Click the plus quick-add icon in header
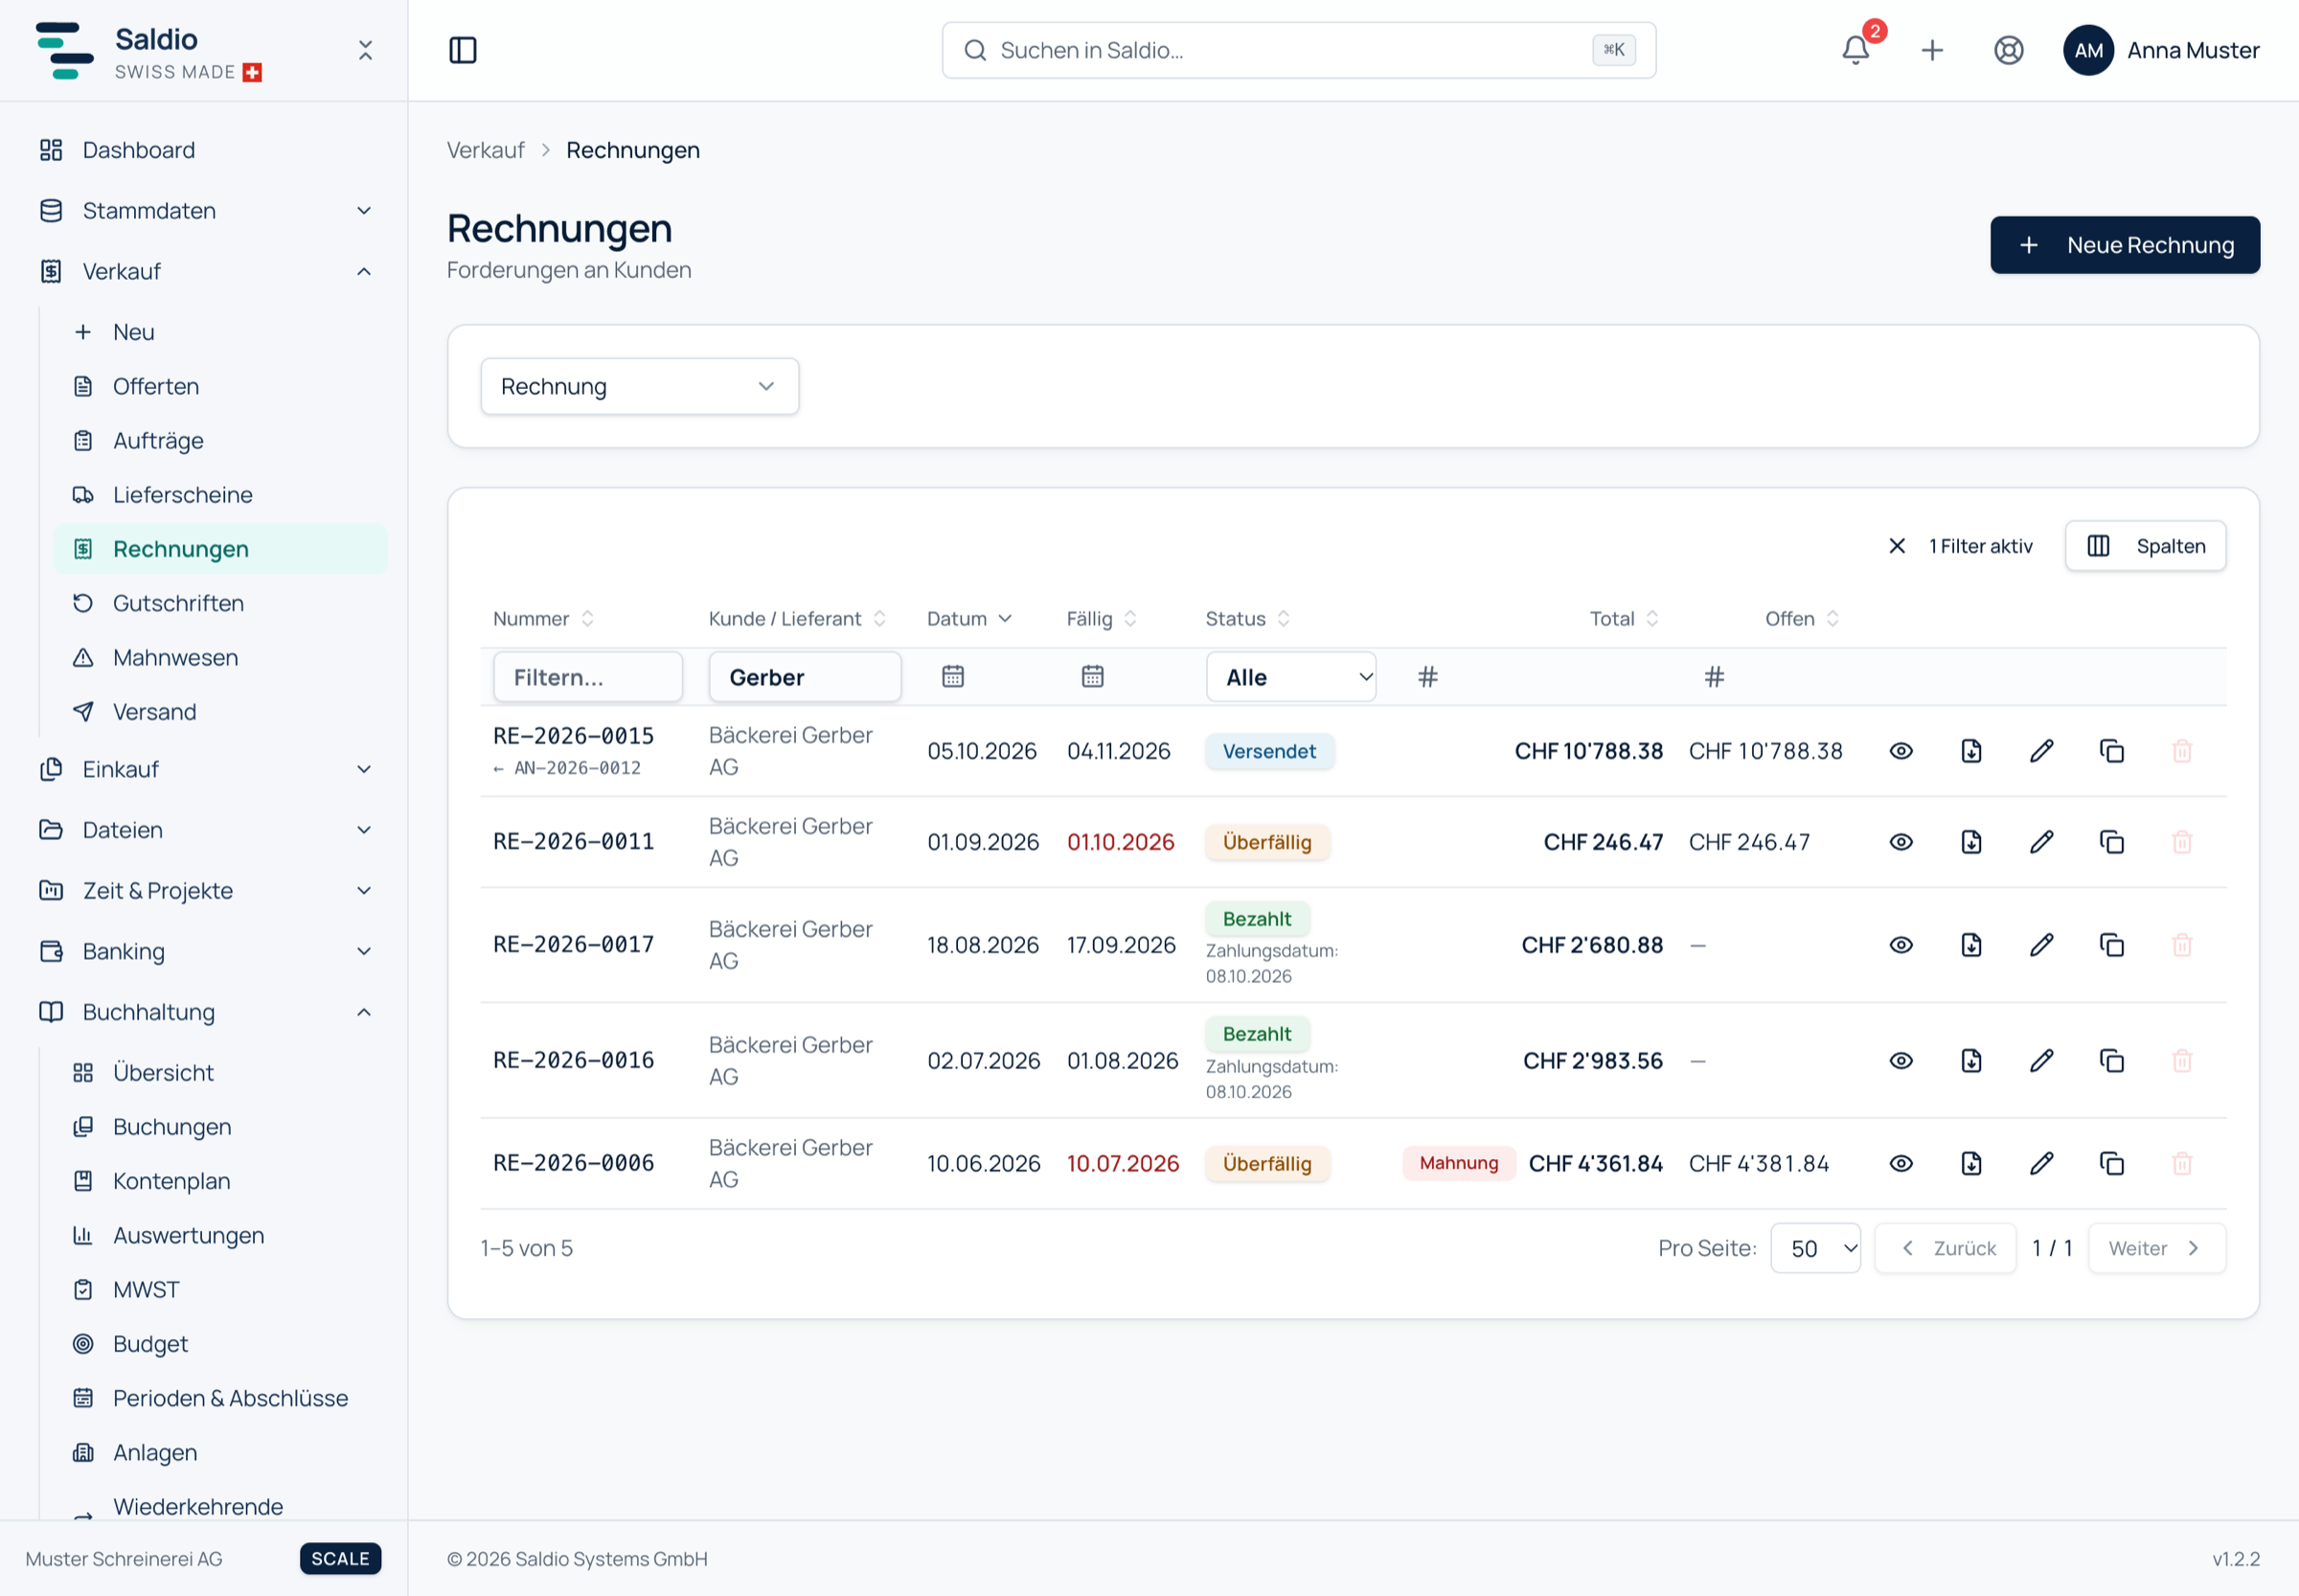Image resolution: width=2299 pixels, height=1596 pixels. [1932, 50]
